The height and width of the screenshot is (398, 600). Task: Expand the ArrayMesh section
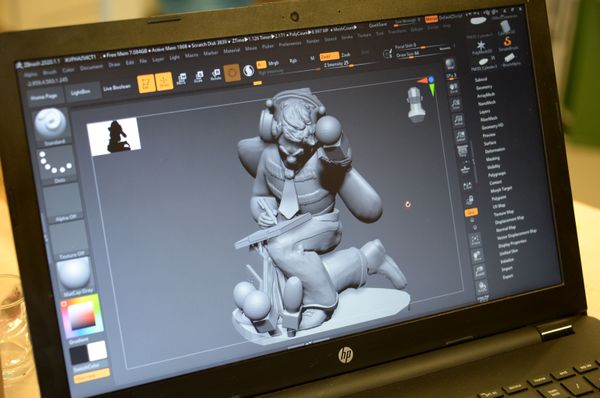pyautogui.click(x=486, y=95)
